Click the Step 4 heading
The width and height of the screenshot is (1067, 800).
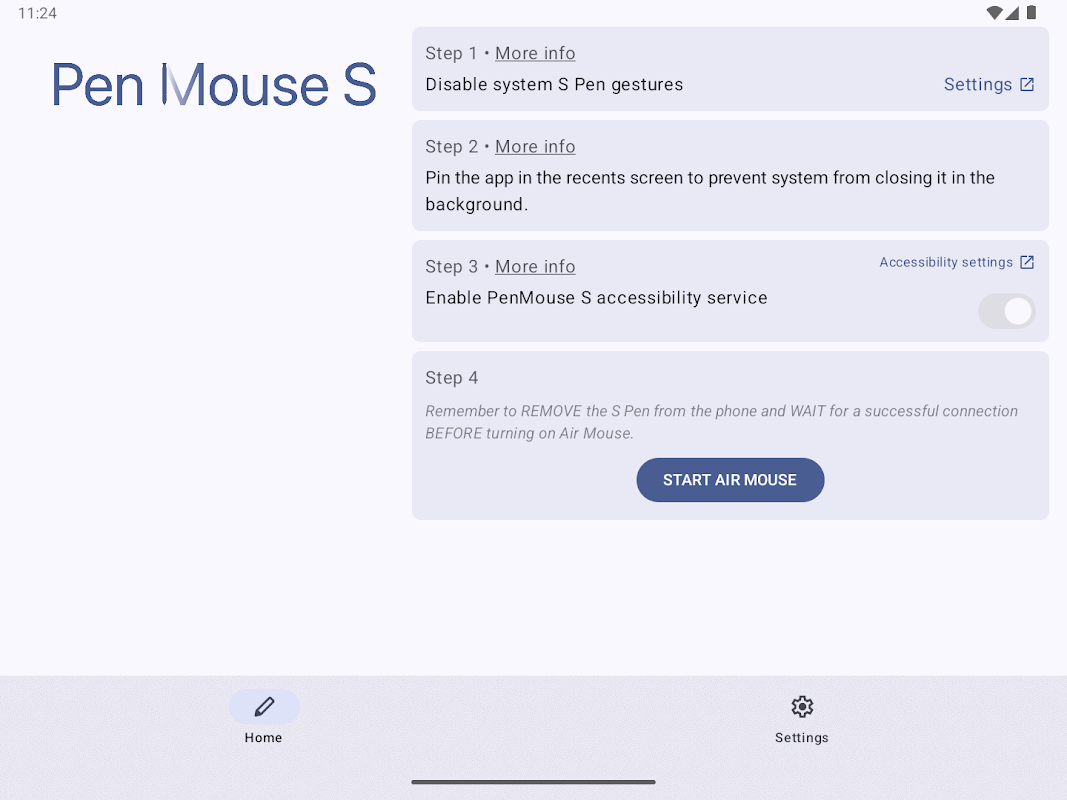point(452,378)
